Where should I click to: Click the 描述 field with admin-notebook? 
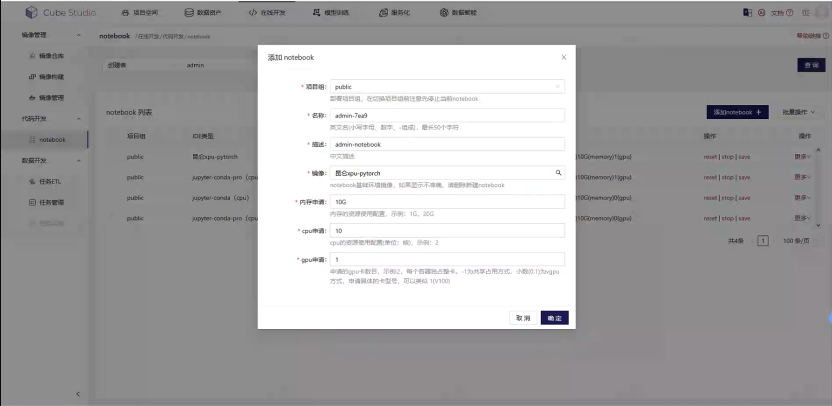(447, 144)
